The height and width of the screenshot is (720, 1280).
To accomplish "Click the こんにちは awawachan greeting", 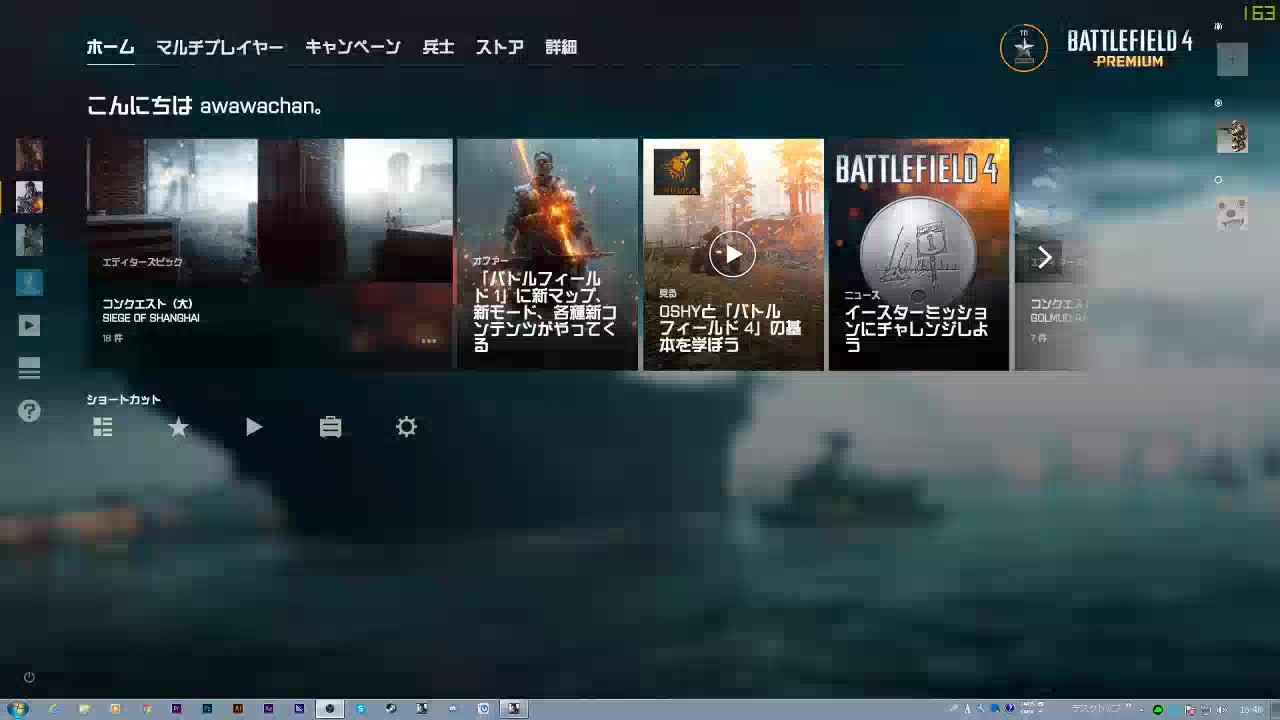I will (x=204, y=105).
